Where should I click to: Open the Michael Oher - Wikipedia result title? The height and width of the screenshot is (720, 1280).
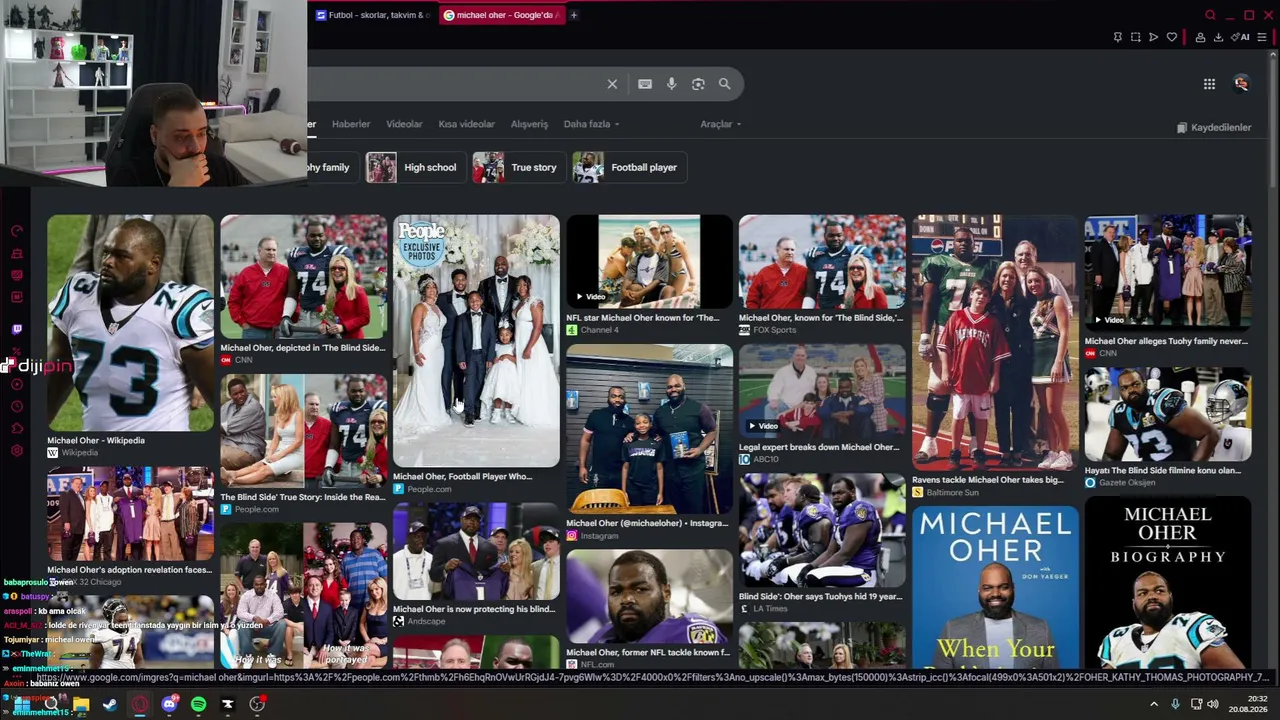[x=96, y=440]
